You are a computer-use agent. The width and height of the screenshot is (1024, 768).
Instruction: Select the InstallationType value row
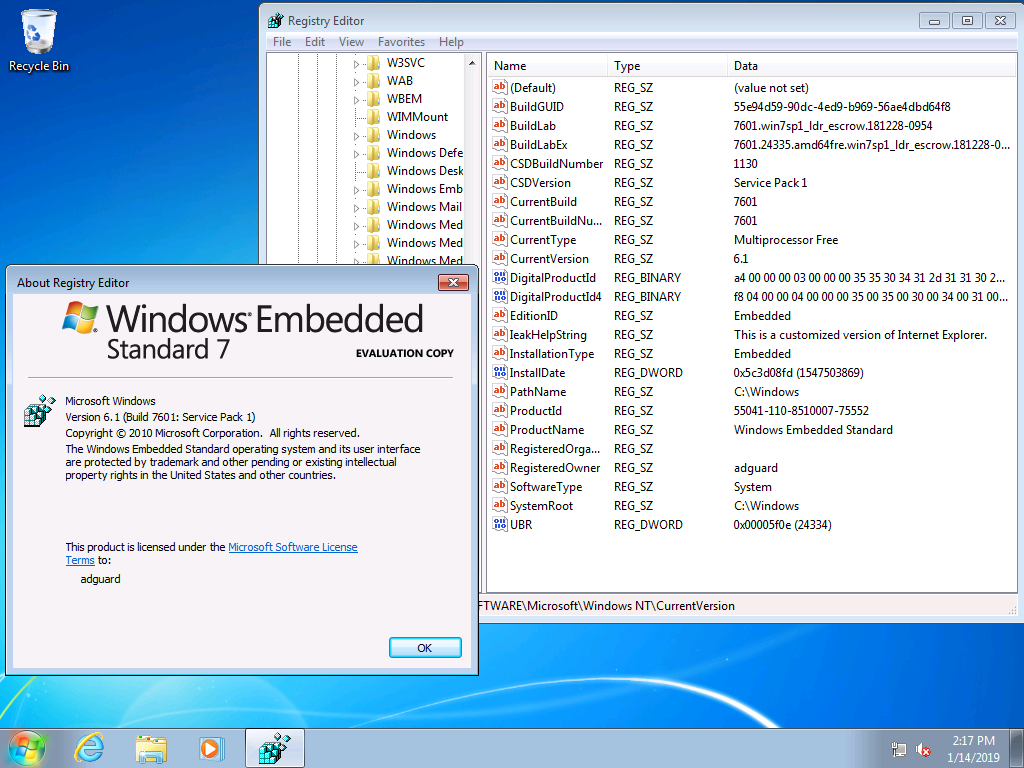pyautogui.click(x=752, y=353)
